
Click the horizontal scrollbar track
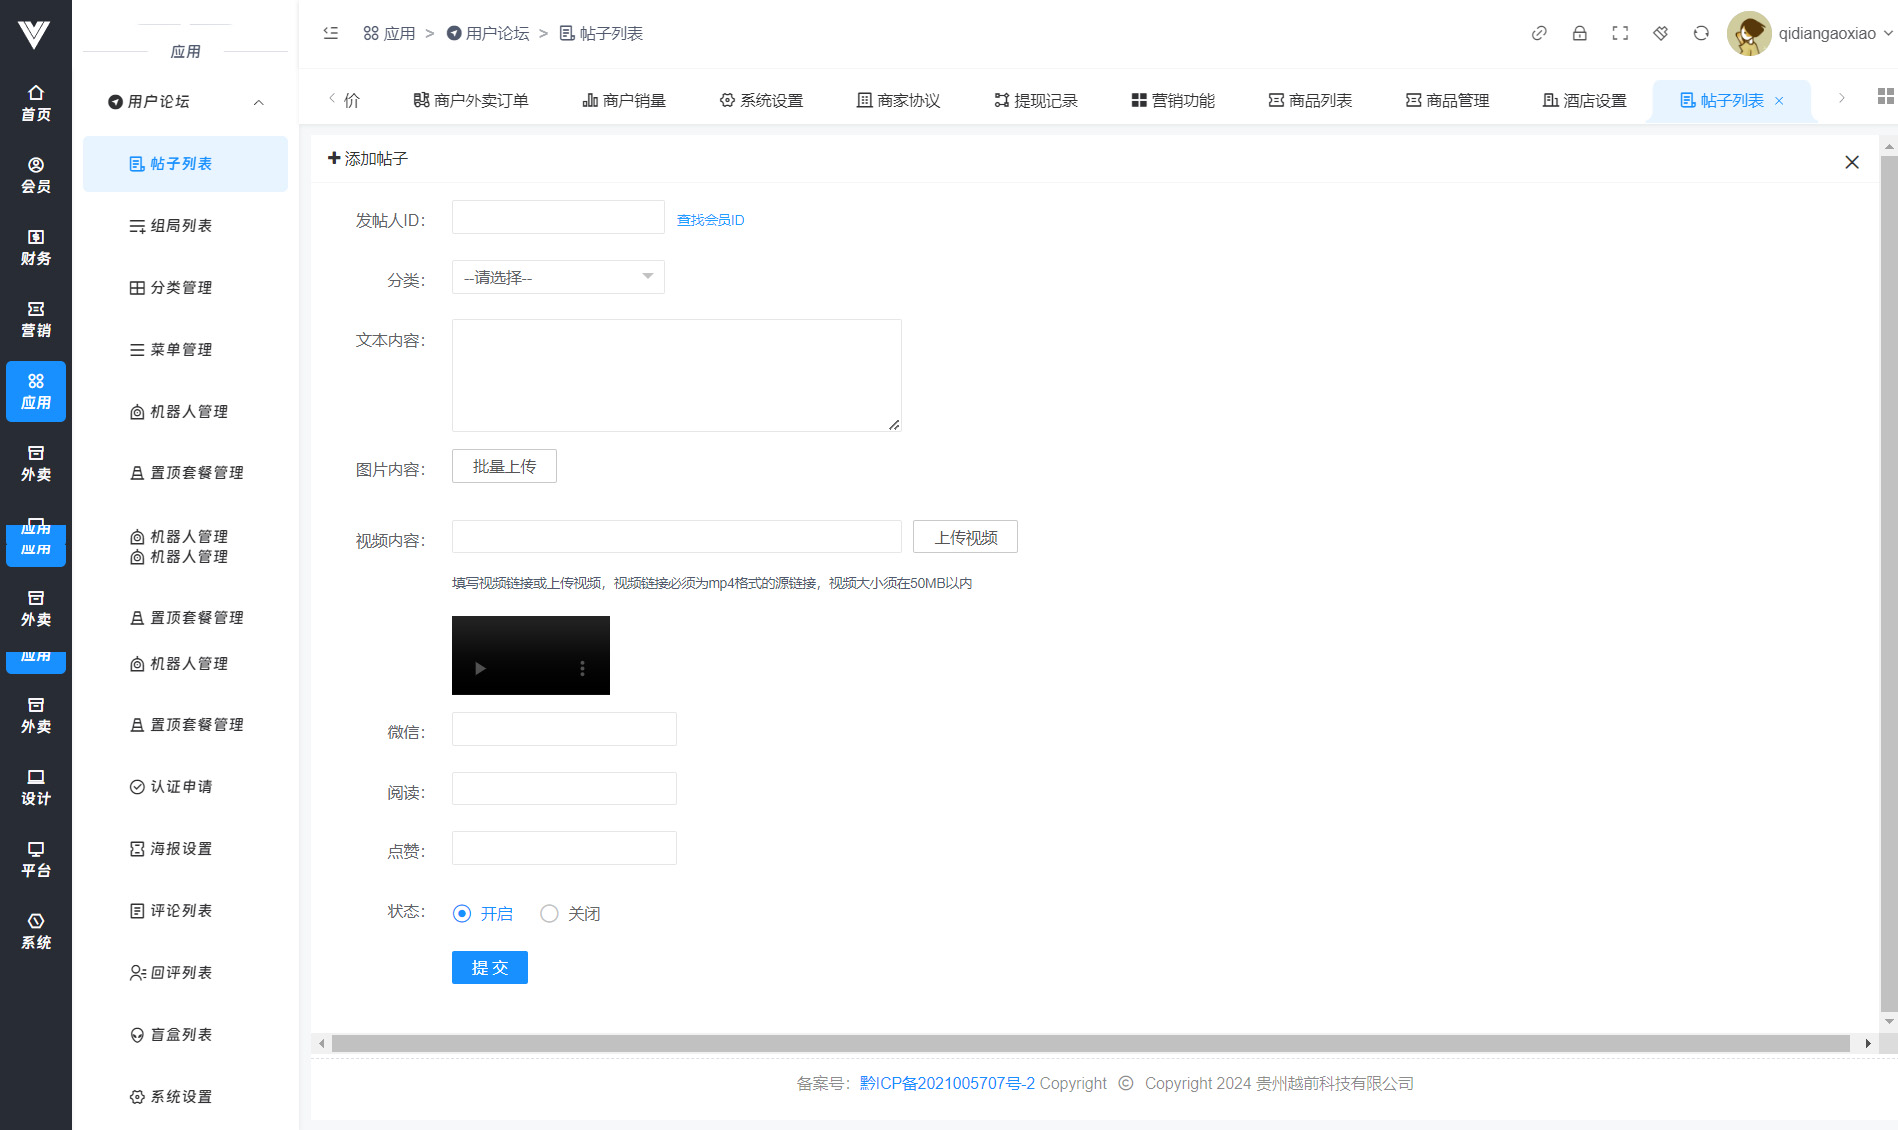[x=1090, y=1044]
